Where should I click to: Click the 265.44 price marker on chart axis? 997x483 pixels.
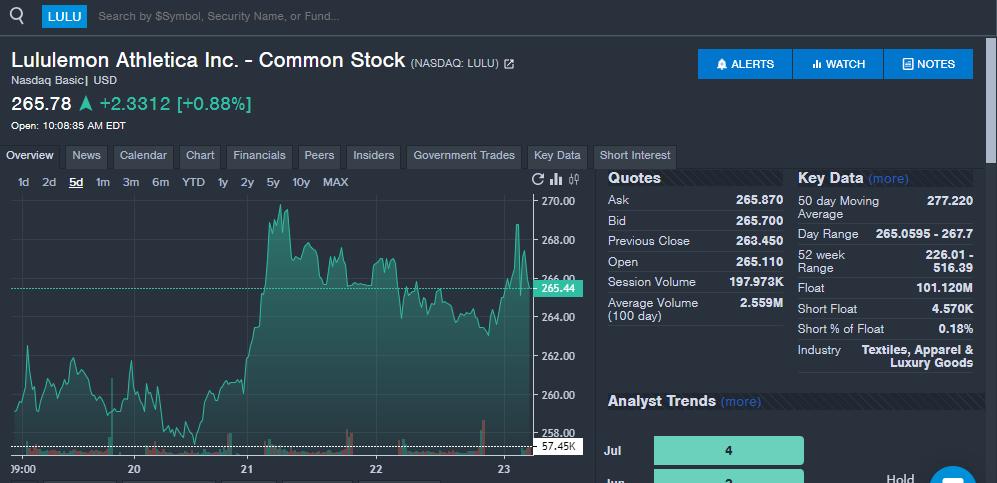(x=558, y=289)
